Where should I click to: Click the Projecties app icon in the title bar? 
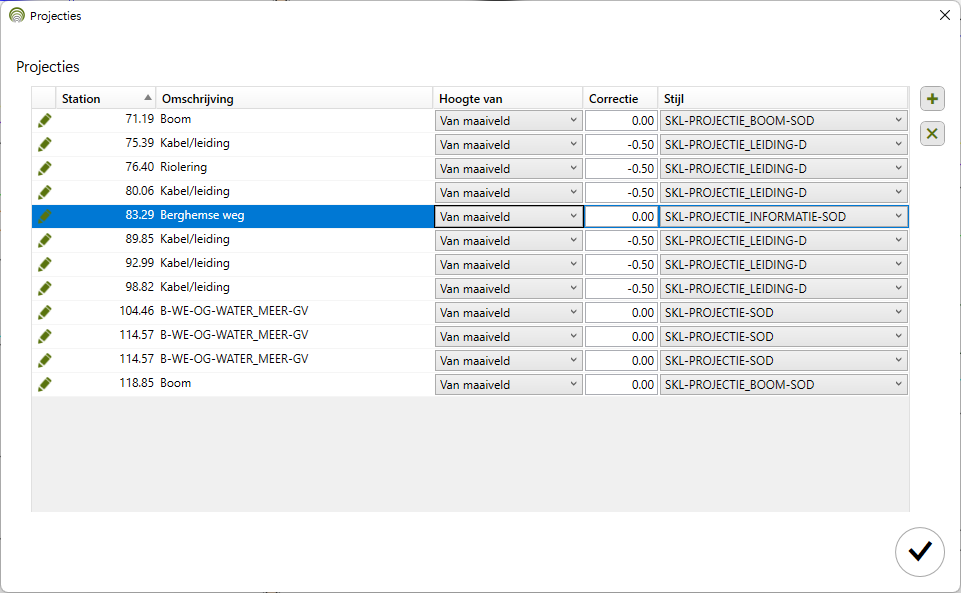click(17, 15)
